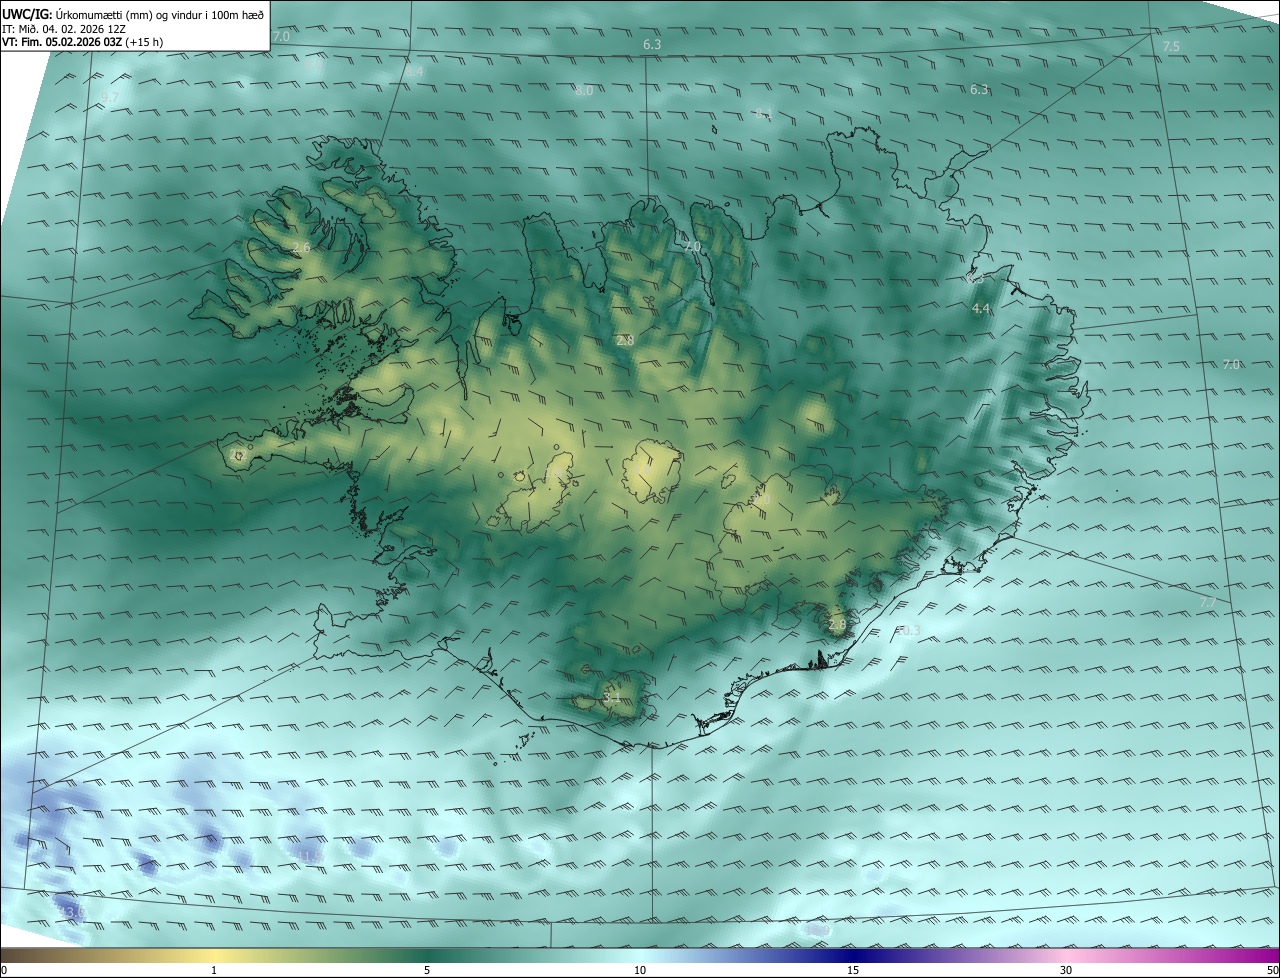This screenshot has height=978, width=1280.
Task: Click the 4.4 value label on the map
Action: coord(981,310)
